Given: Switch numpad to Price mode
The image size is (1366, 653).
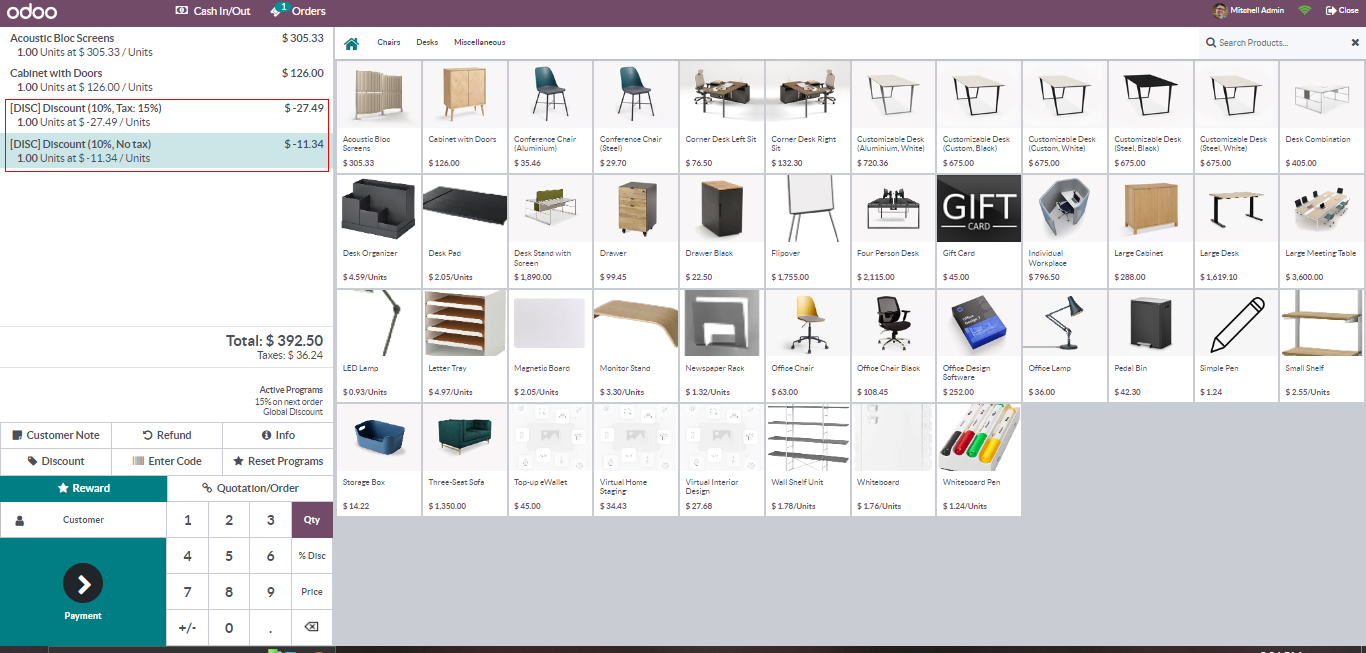Looking at the screenshot, I should pyautogui.click(x=312, y=592).
